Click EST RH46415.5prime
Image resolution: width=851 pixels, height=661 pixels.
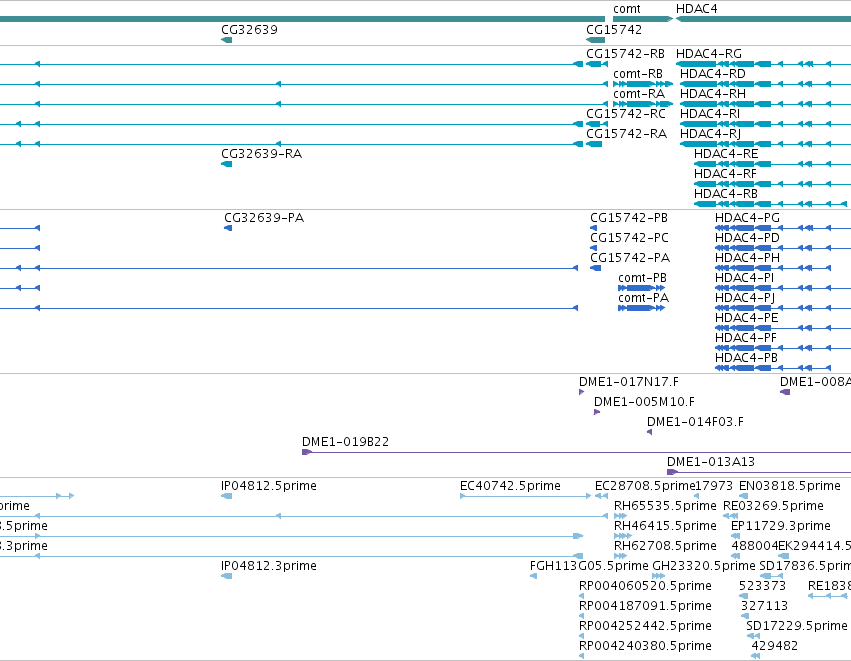tap(665, 527)
